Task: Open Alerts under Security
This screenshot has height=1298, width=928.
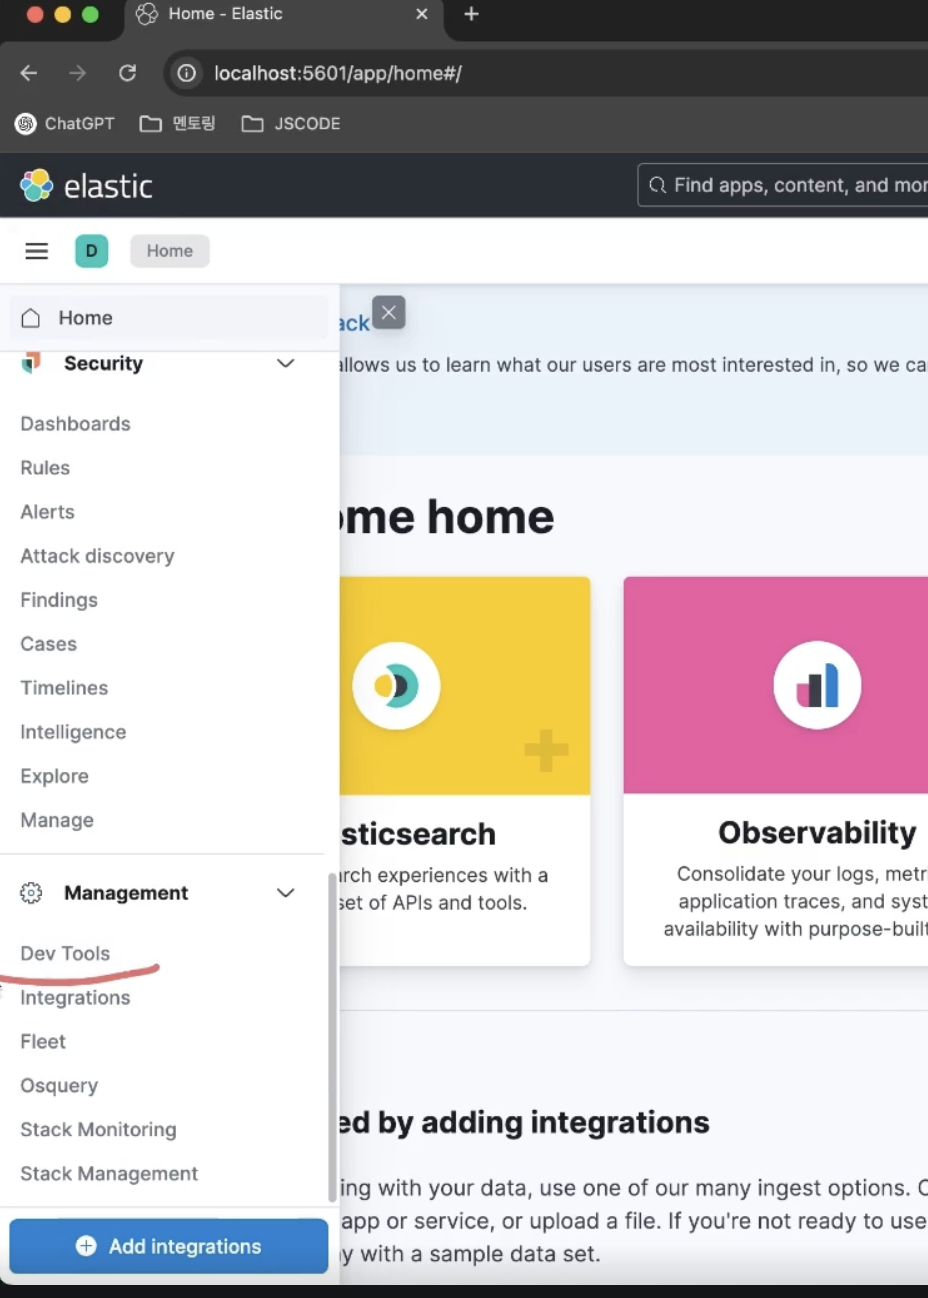Action: pyautogui.click(x=48, y=512)
